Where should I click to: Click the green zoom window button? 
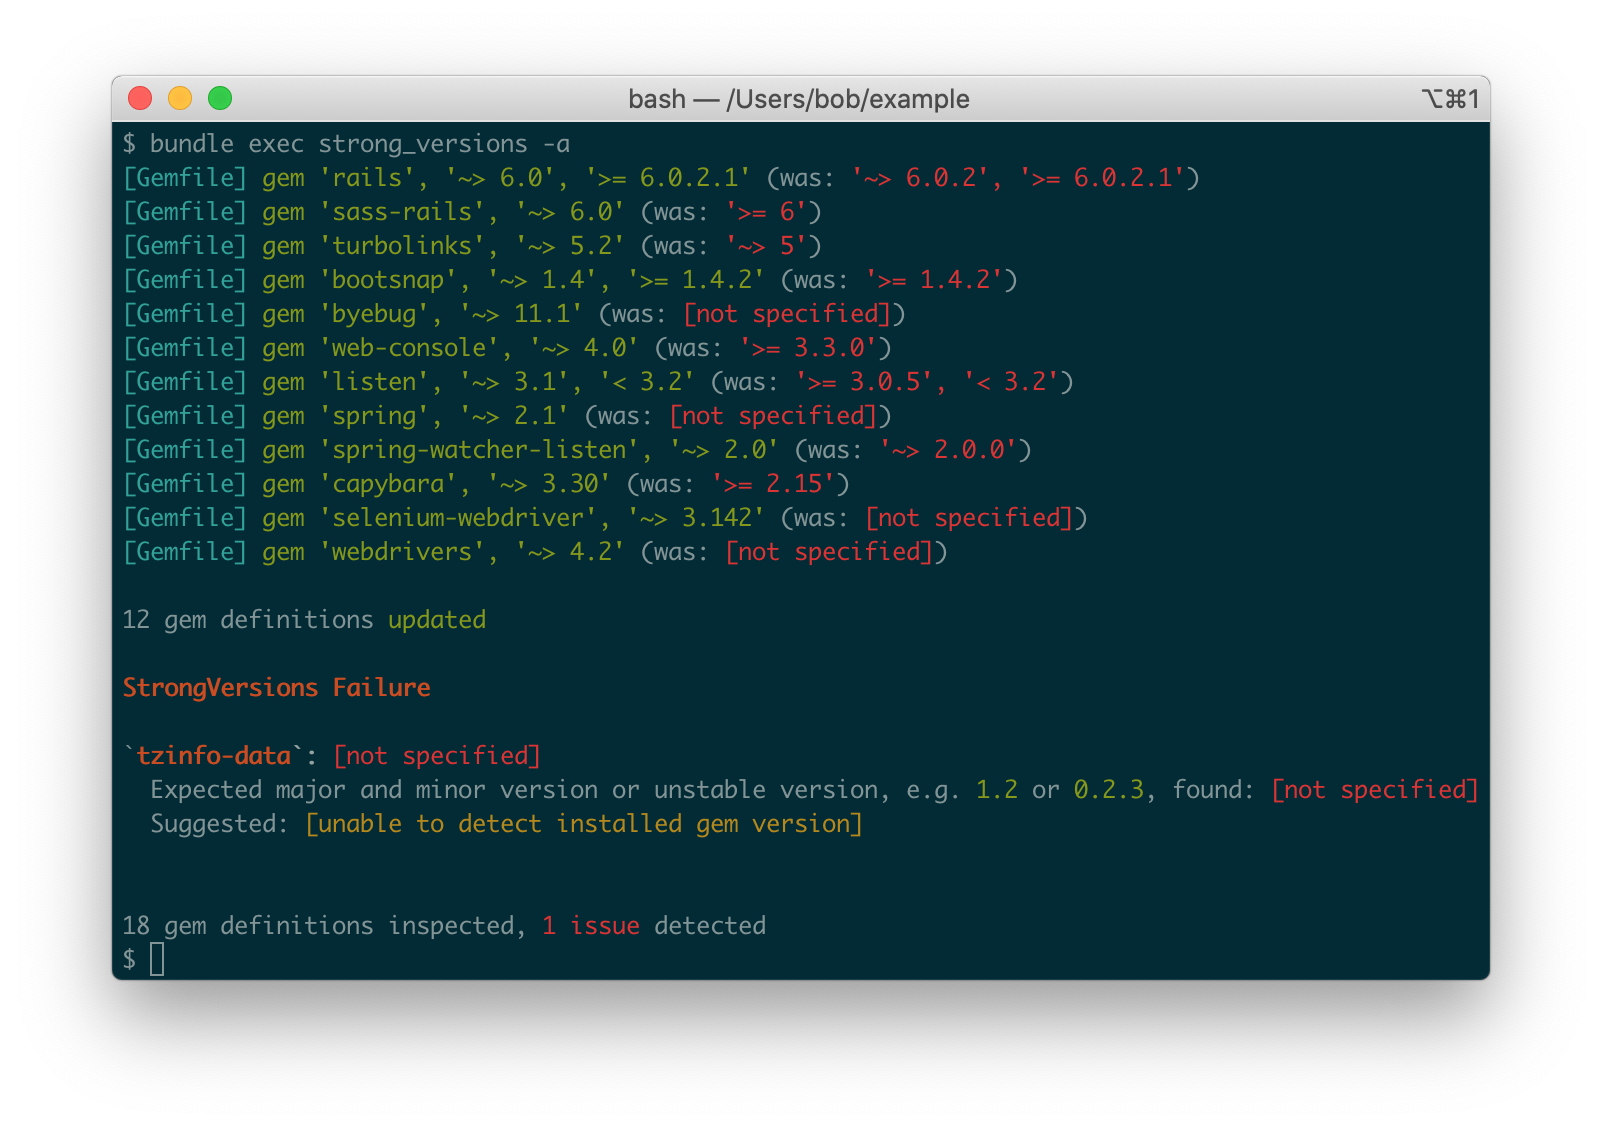tap(220, 98)
